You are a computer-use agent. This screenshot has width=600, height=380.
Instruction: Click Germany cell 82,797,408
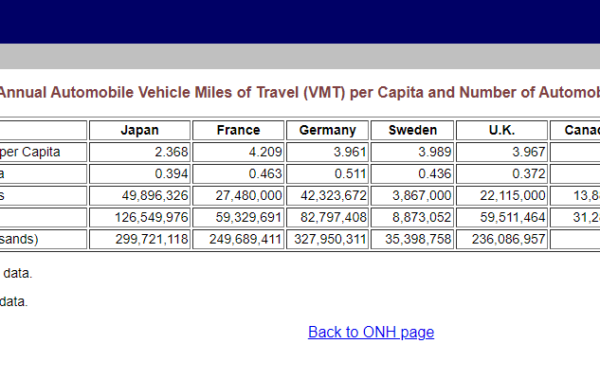click(328, 217)
